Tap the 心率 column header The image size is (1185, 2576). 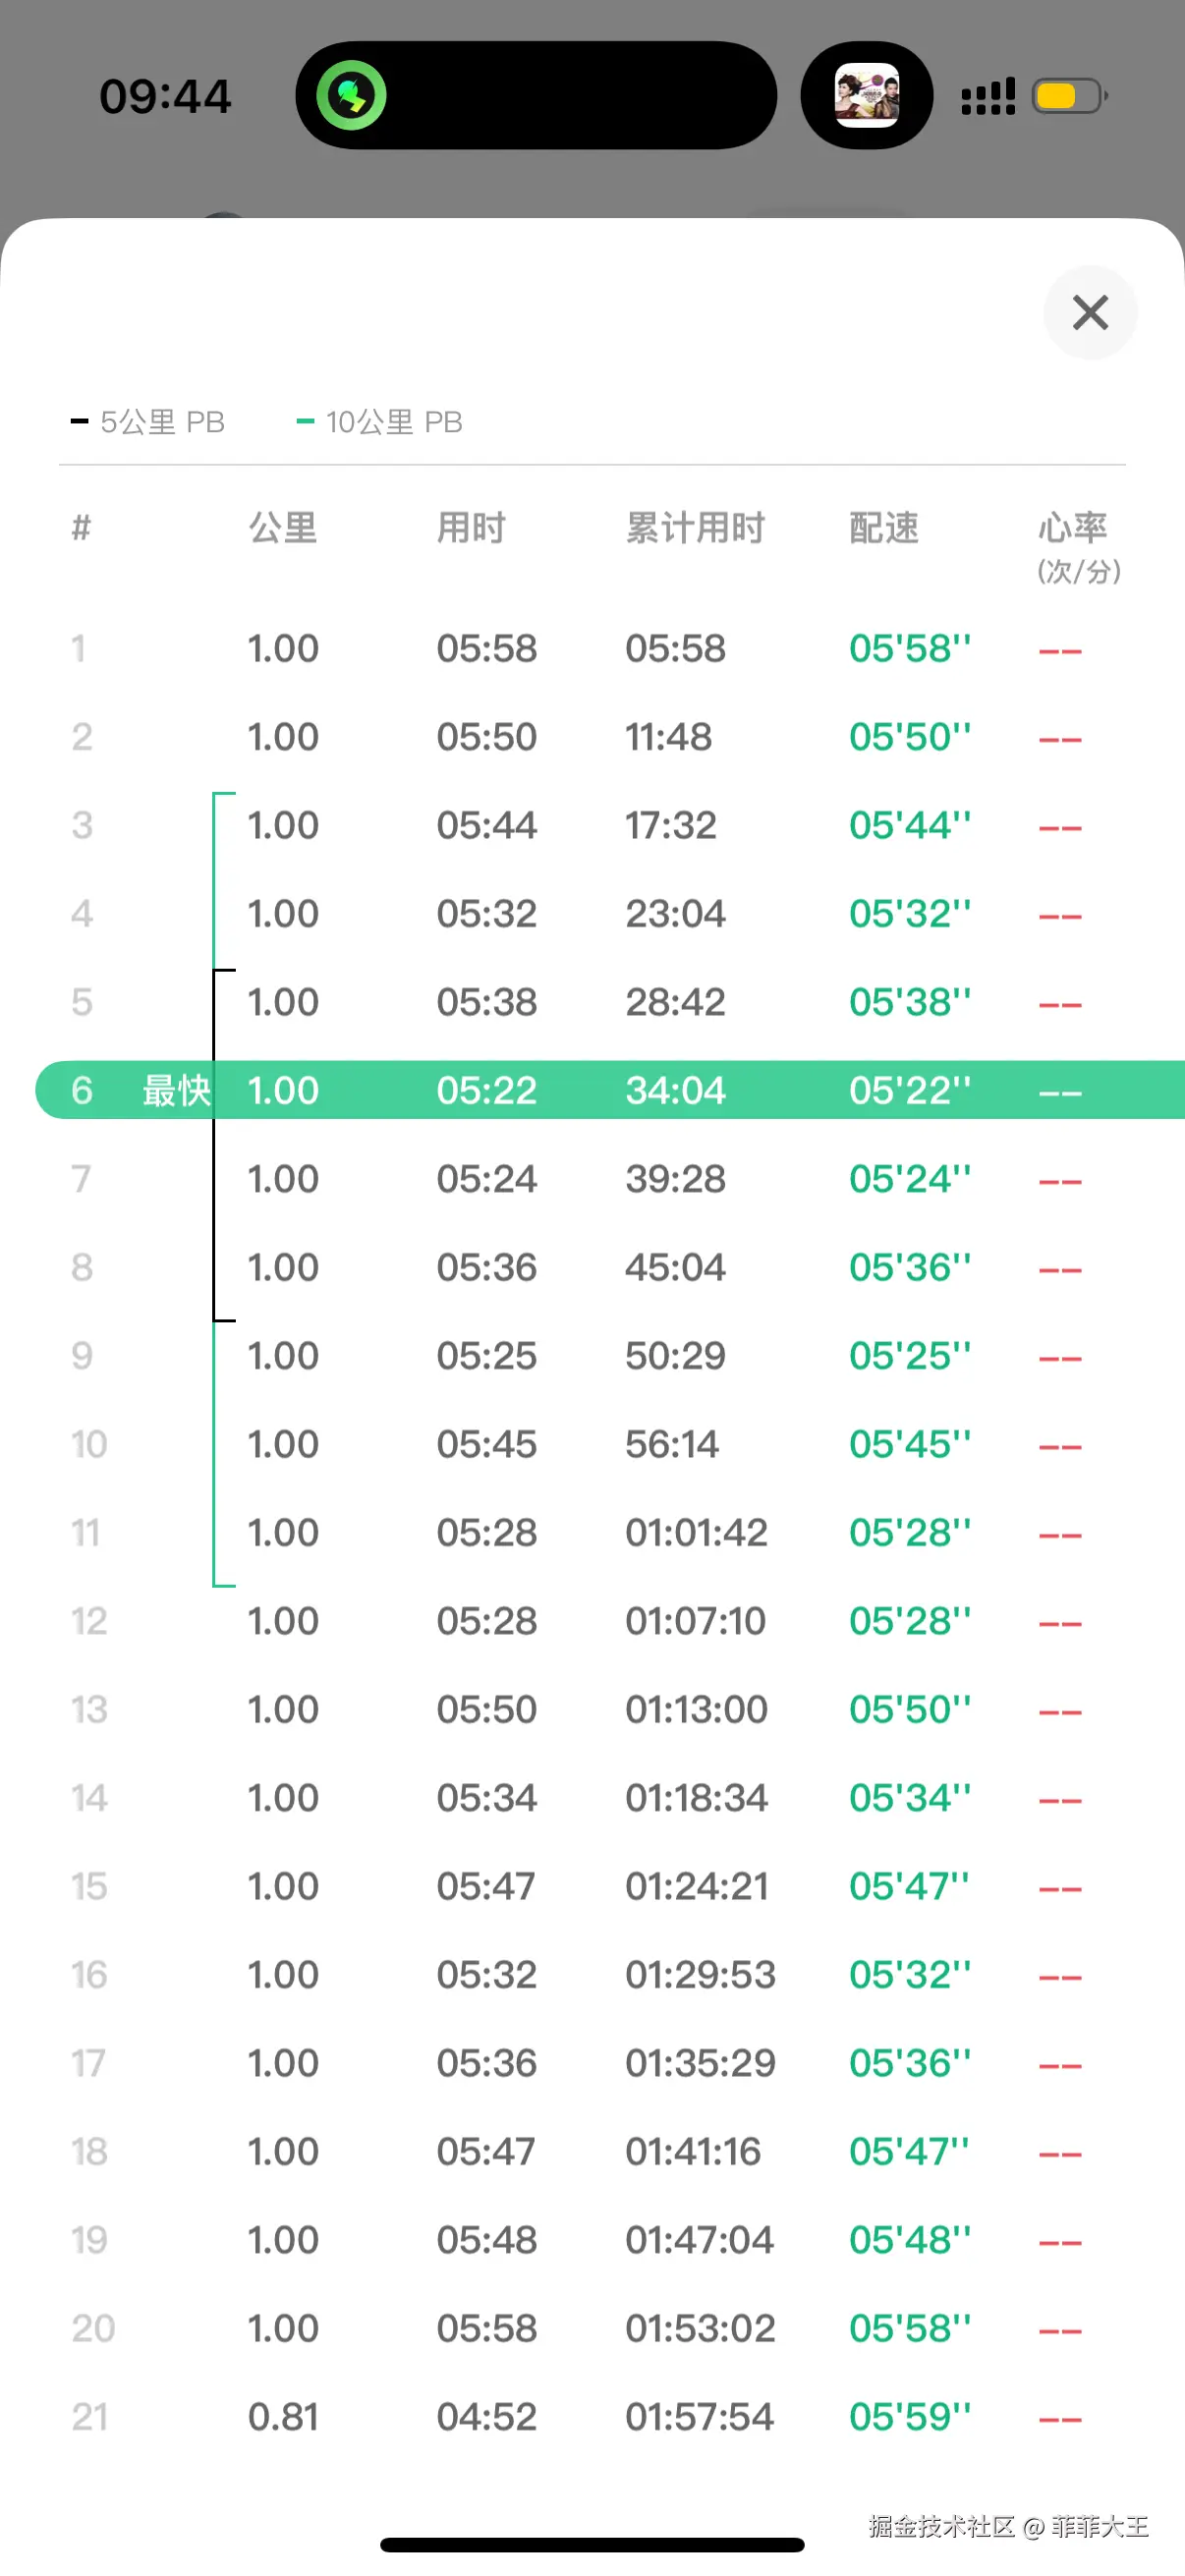pyautogui.click(x=1073, y=527)
